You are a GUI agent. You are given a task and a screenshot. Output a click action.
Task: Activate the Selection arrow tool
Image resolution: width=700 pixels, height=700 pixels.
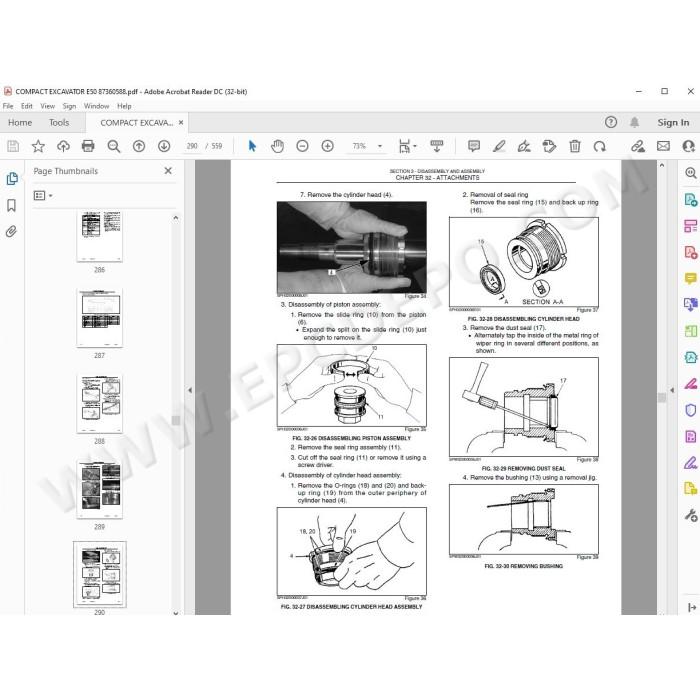[252, 146]
